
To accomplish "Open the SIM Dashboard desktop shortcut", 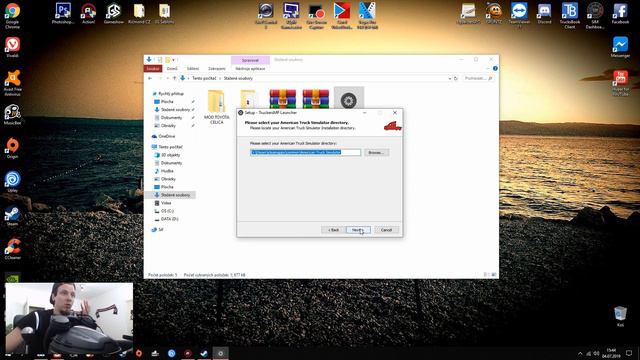I will point(595,16).
